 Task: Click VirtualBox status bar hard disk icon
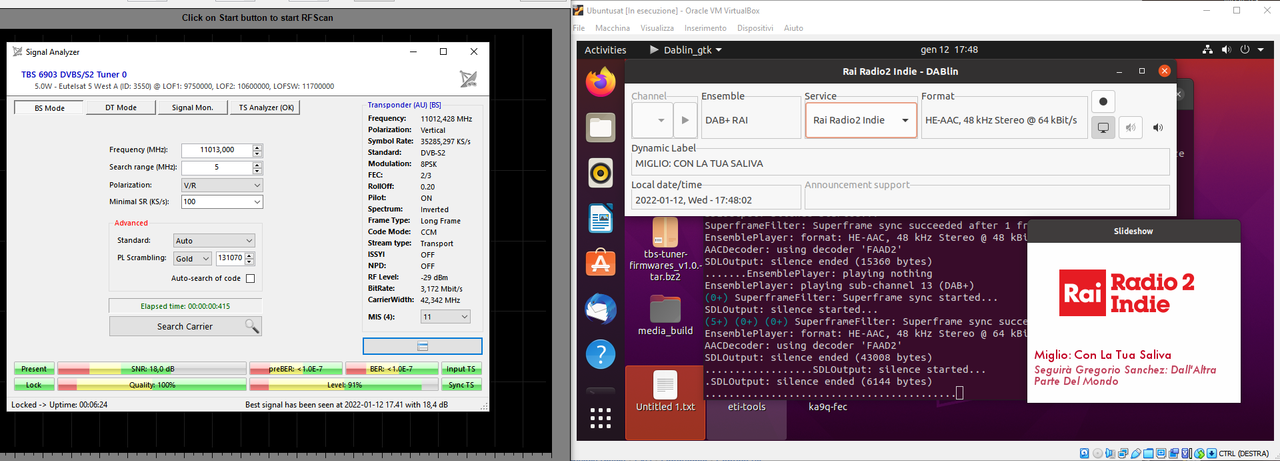(1082, 453)
